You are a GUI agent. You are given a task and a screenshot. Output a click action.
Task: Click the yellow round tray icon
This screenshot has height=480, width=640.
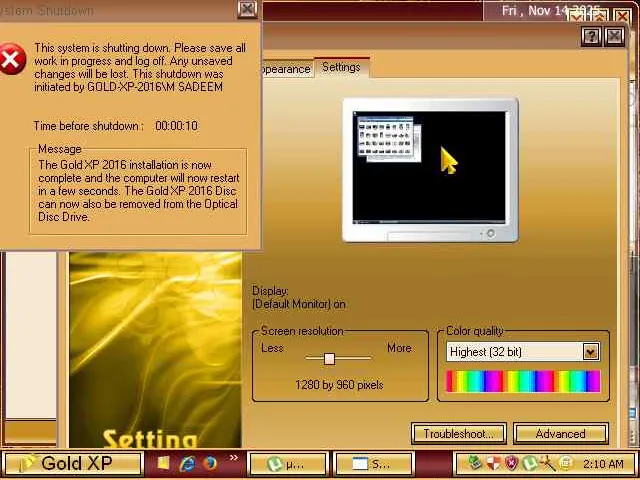click(566, 463)
